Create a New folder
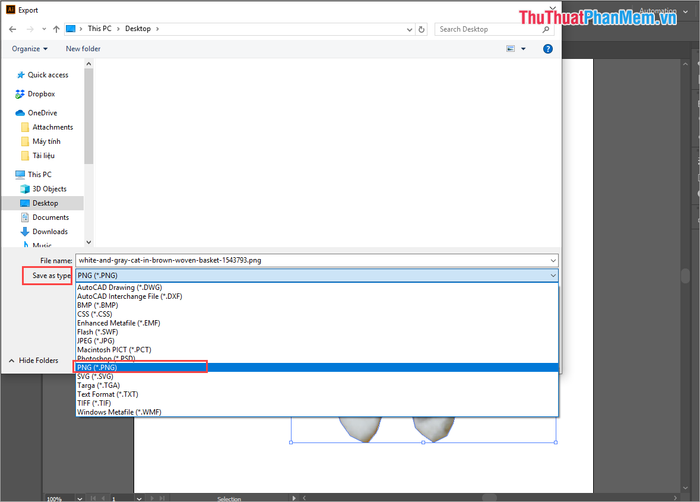Viewport: 700px width, 502px height. click(83, 49)
